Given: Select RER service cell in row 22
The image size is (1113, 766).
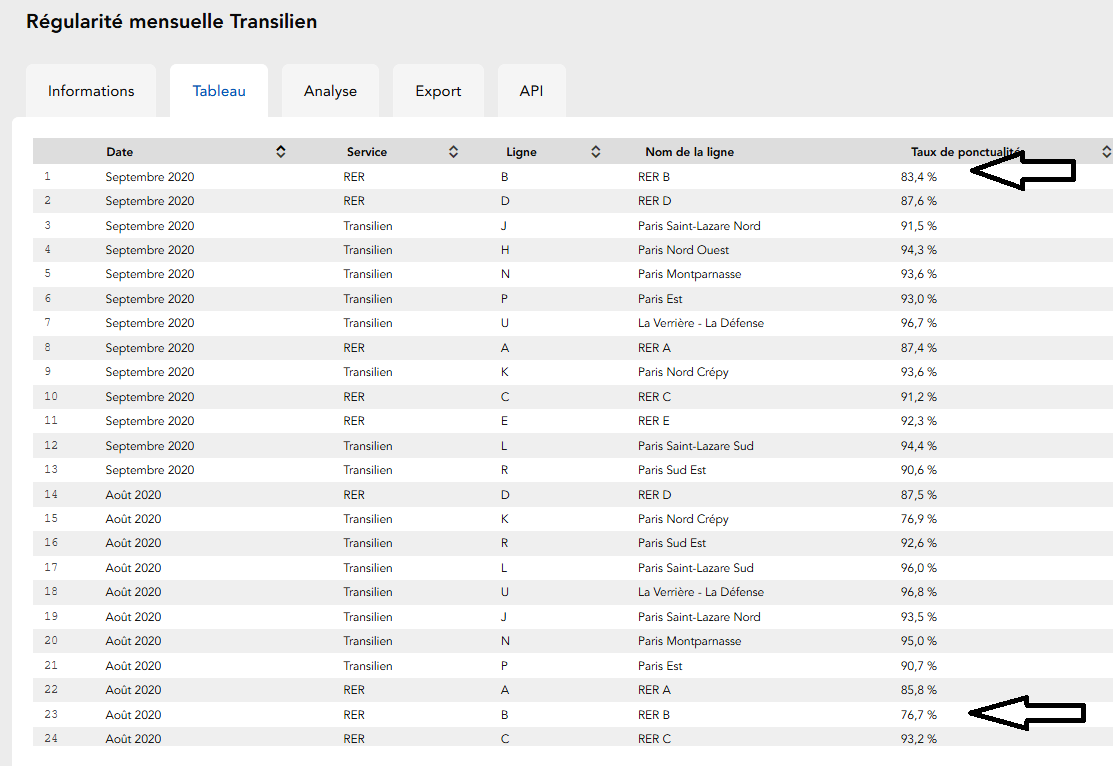Looking at the screenshot, I should pyautogui.click(x=353, y=690).
